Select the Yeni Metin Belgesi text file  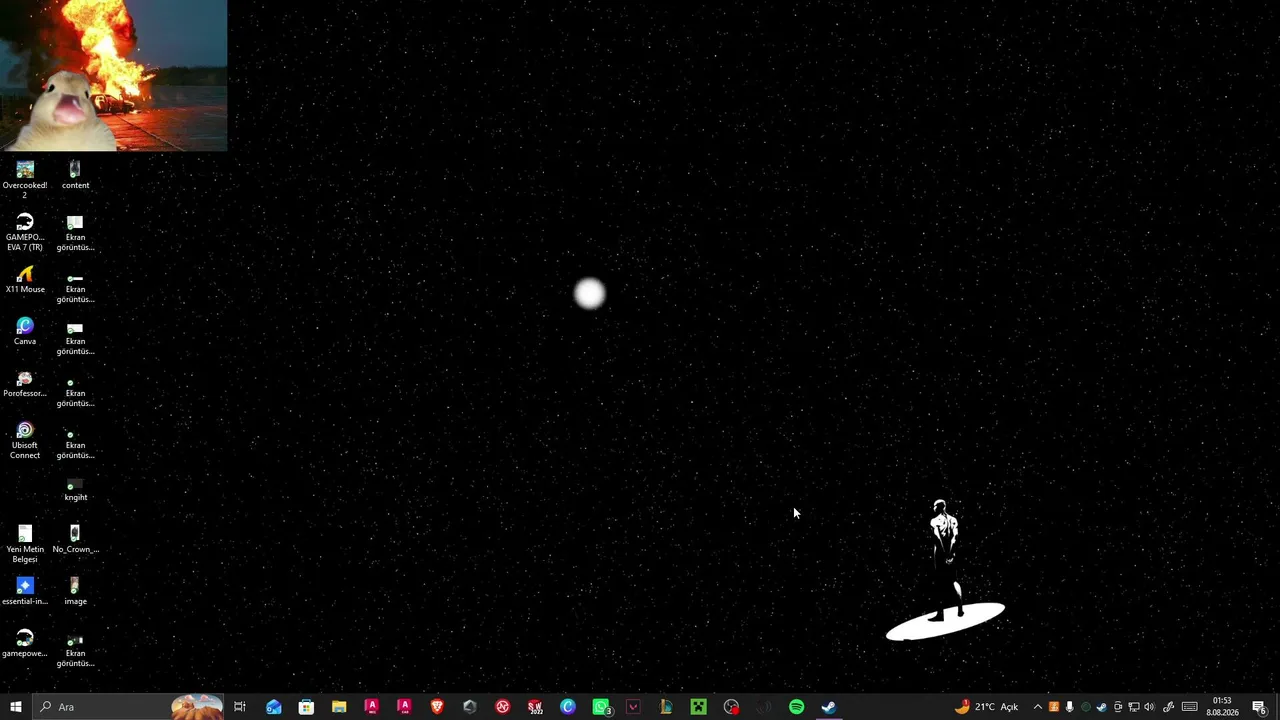(25, 544)
